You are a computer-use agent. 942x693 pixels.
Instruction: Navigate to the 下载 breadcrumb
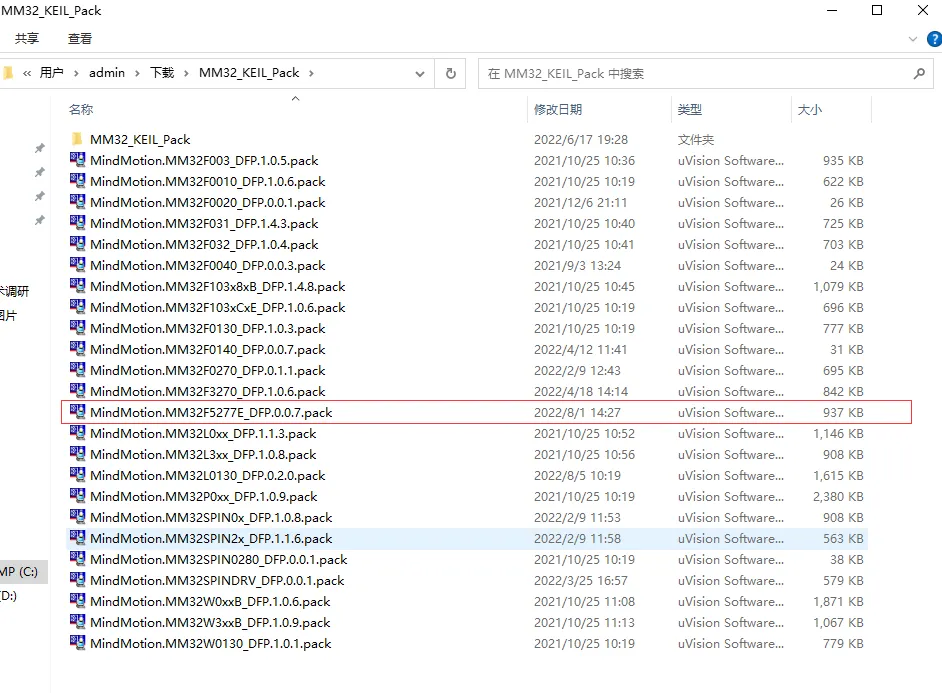pos(162,73)
